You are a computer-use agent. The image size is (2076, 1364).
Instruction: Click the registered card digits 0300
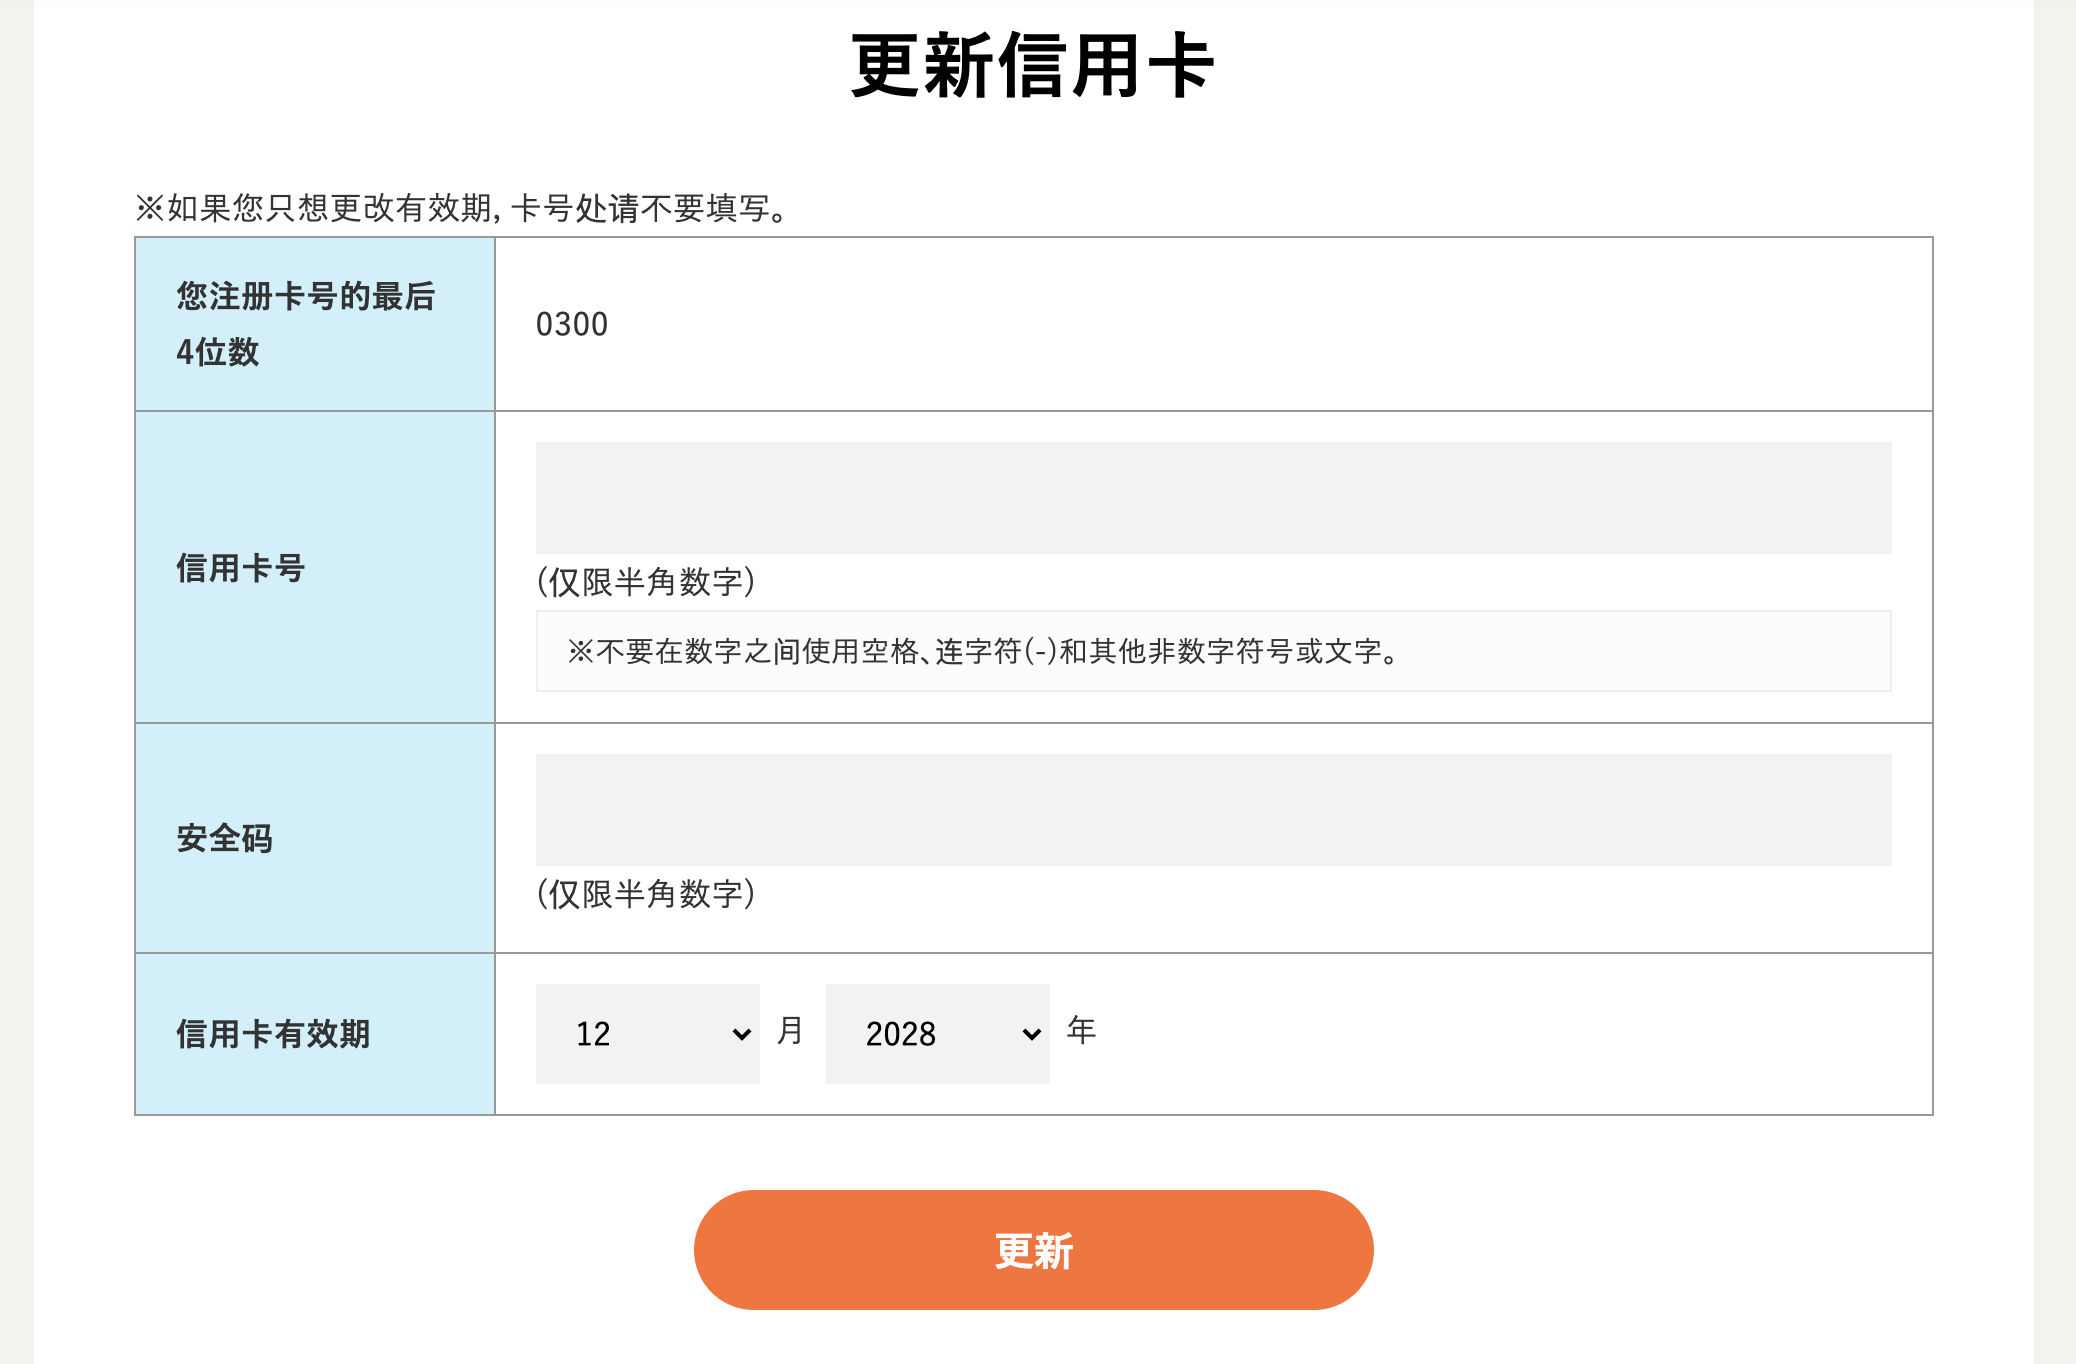point(572,324)
